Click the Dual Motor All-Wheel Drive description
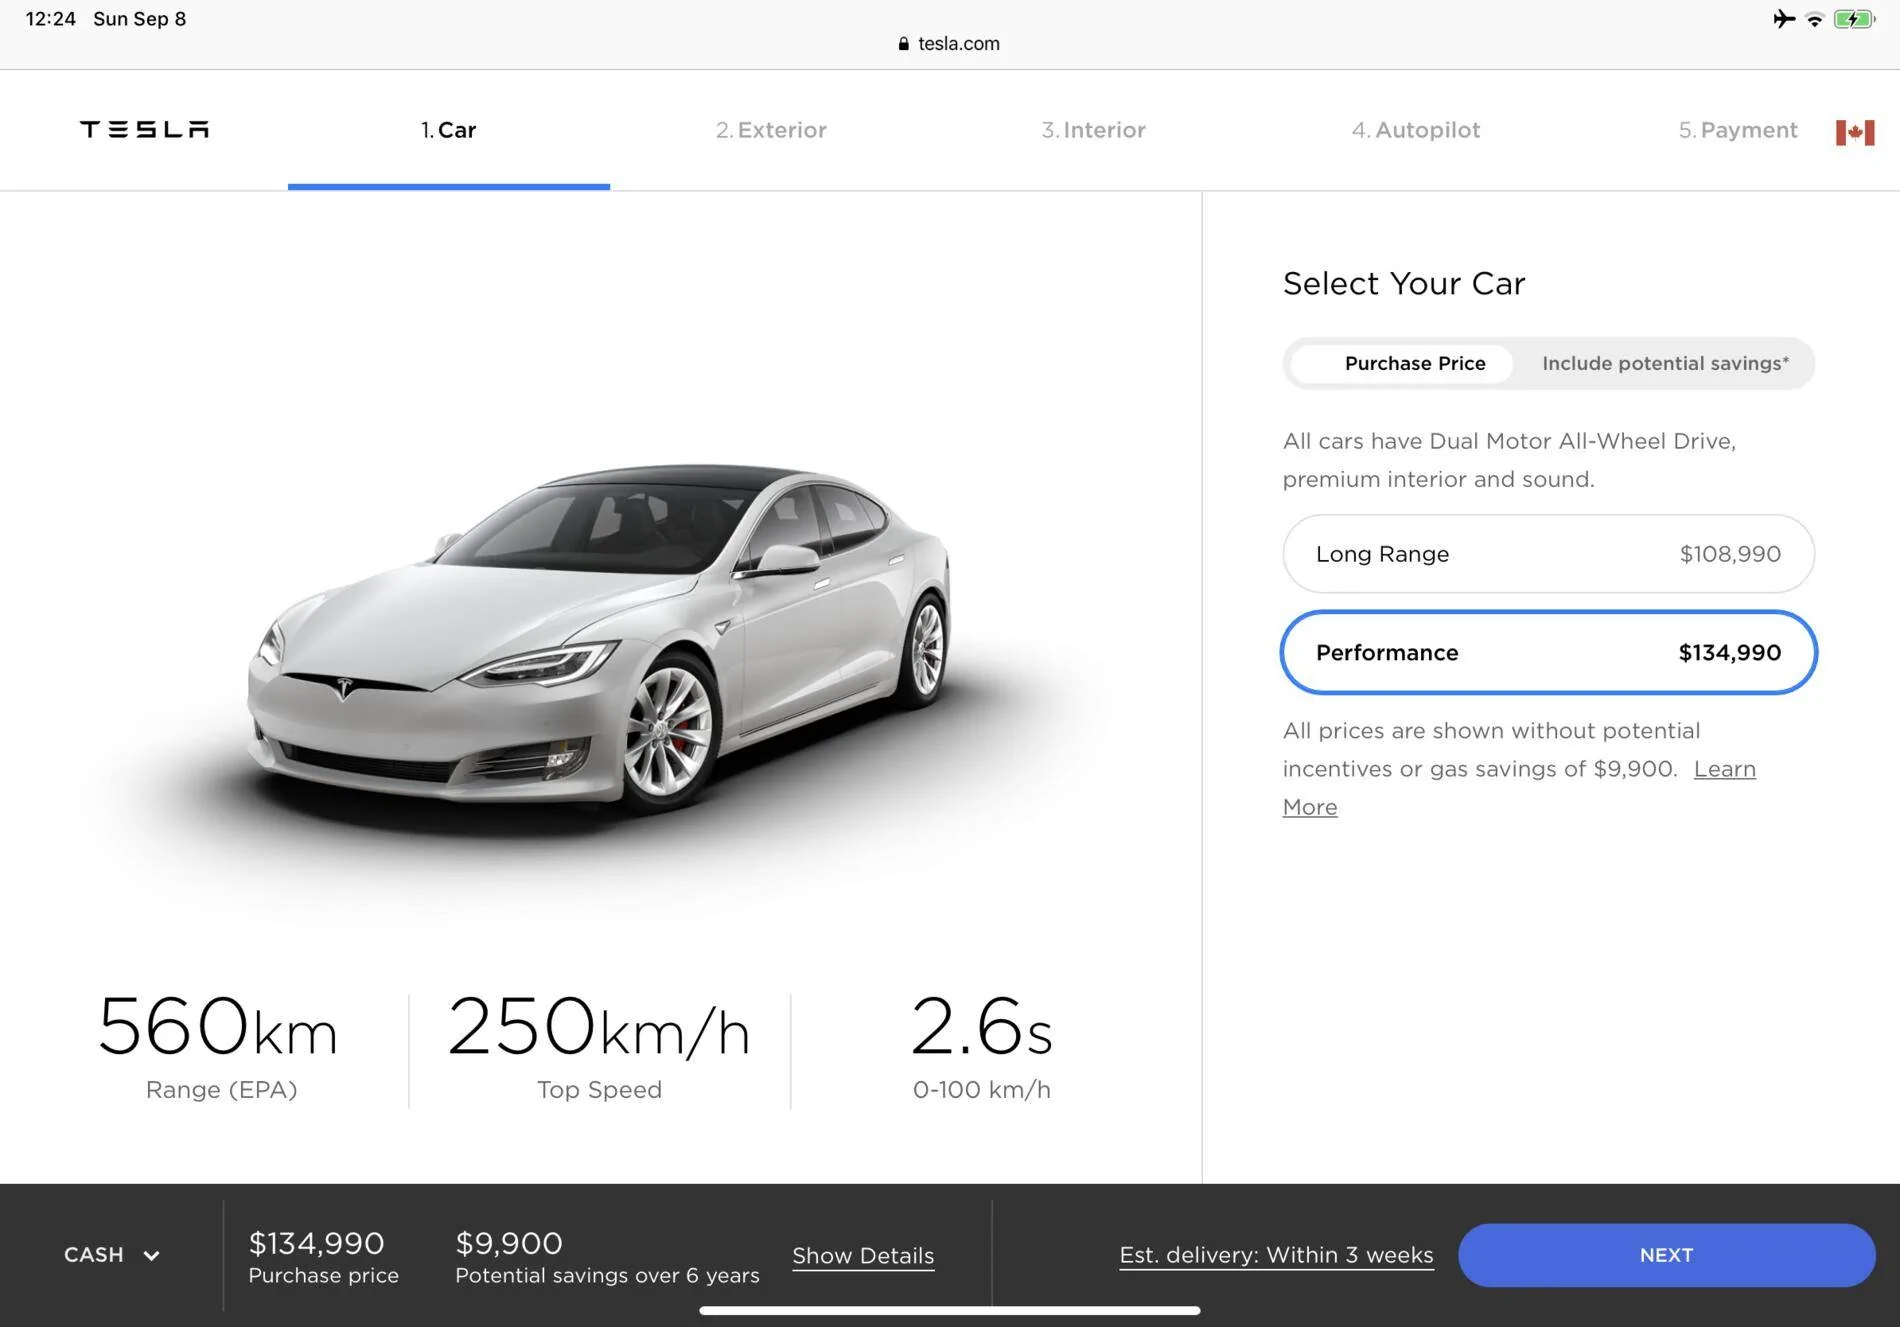This screenshot has width=1900, height=1327. [x=1509, y=460]
